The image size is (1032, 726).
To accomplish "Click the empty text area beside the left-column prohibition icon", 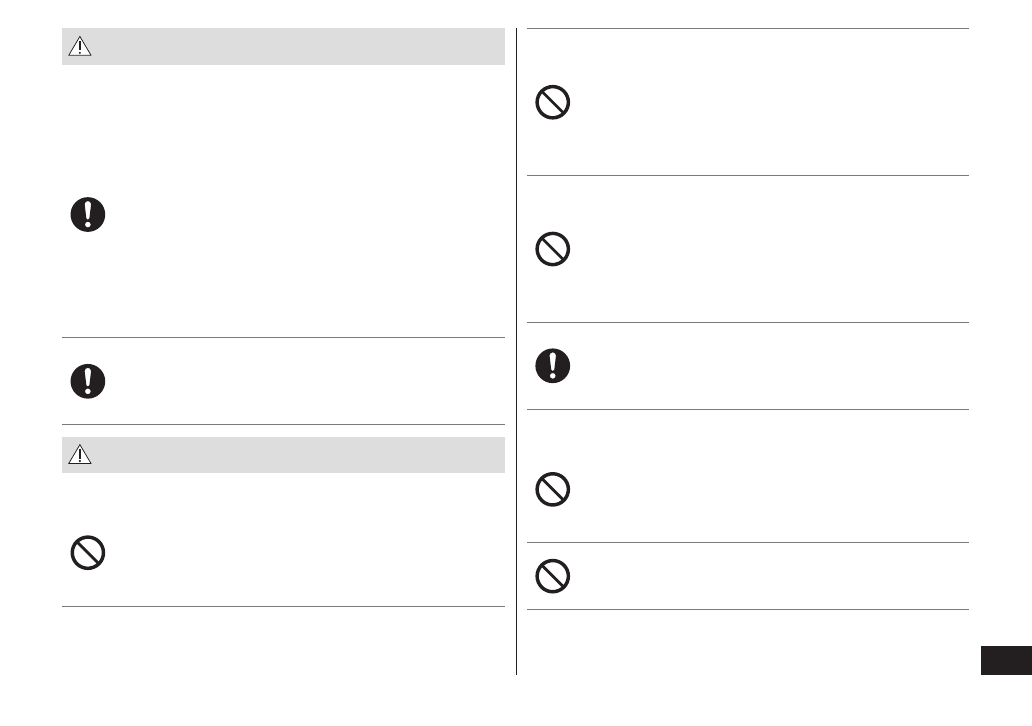I will tap(300, 553).
